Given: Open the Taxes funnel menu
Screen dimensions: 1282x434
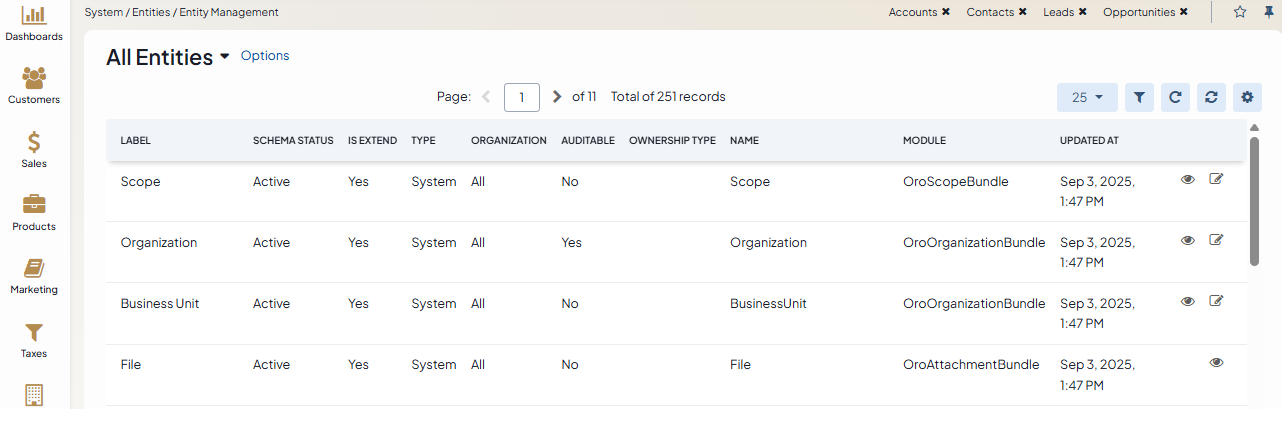Looking at the screenshot, I should pos(34,340).
